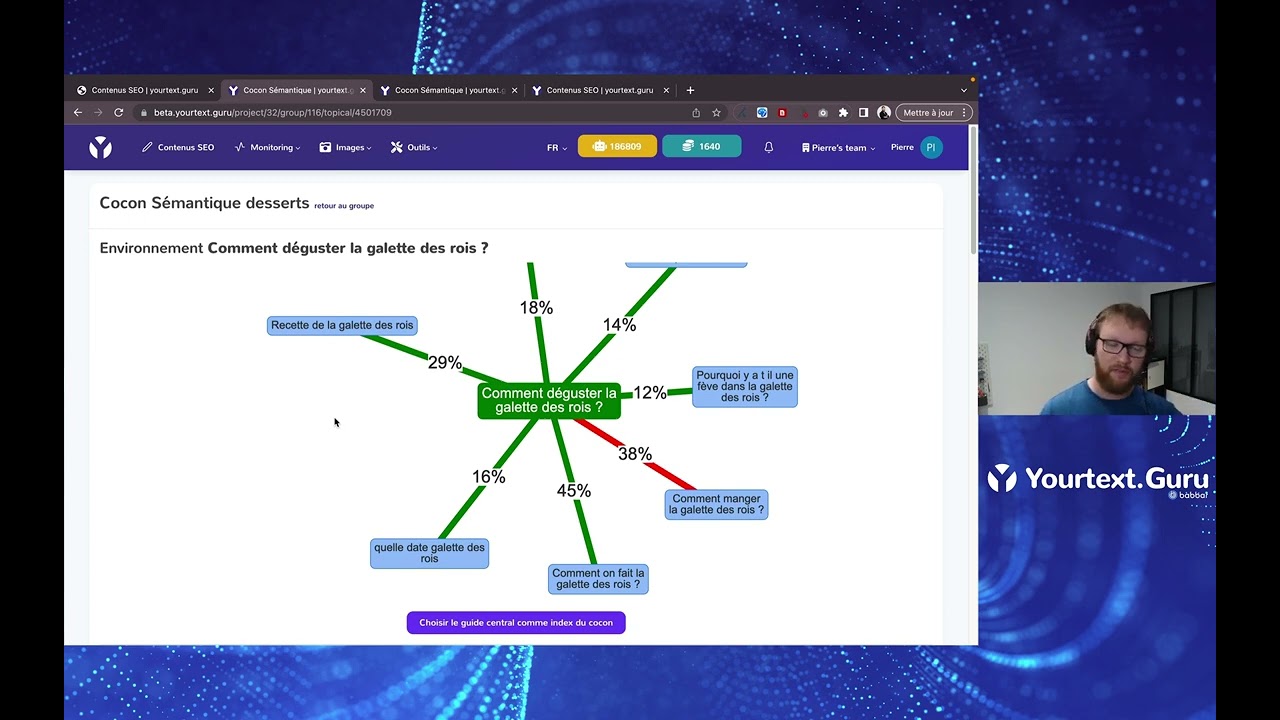Open Pierre's team dropdown
The height and width of the screenshot is (720, 1280).
(x=838, y=147)
